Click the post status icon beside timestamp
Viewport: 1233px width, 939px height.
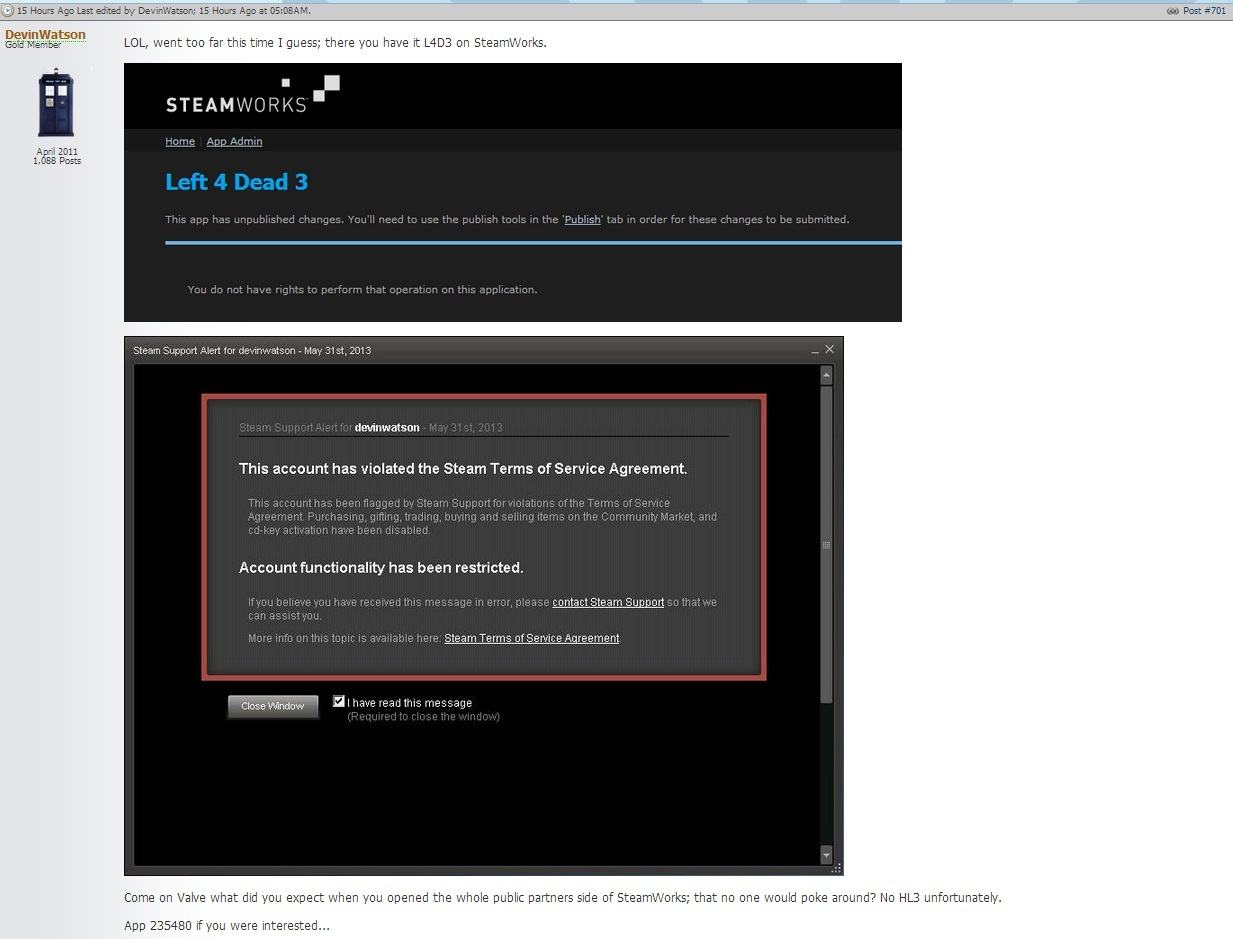pyautogui.click(x=8, y=11)
